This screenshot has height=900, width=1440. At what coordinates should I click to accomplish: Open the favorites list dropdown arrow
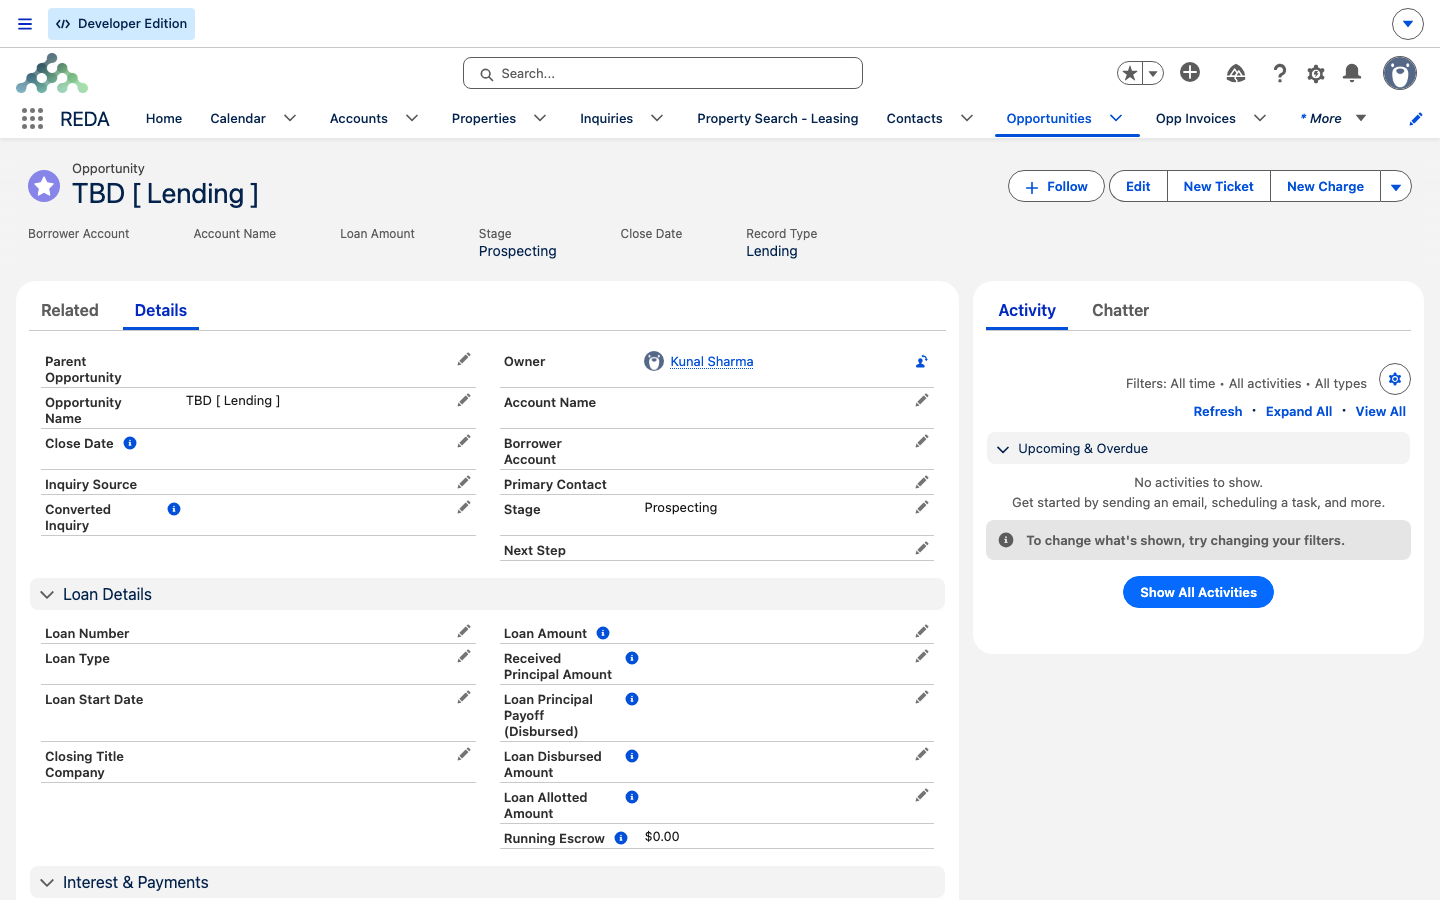click(1153, 73)
